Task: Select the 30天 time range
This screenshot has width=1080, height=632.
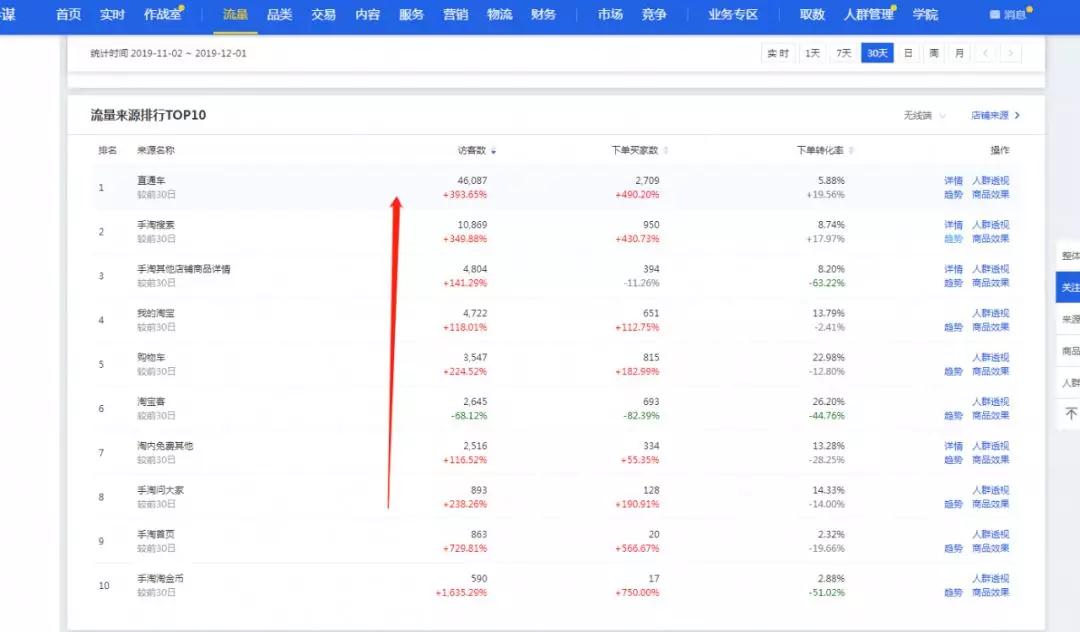Action: (x=877, y=53)
